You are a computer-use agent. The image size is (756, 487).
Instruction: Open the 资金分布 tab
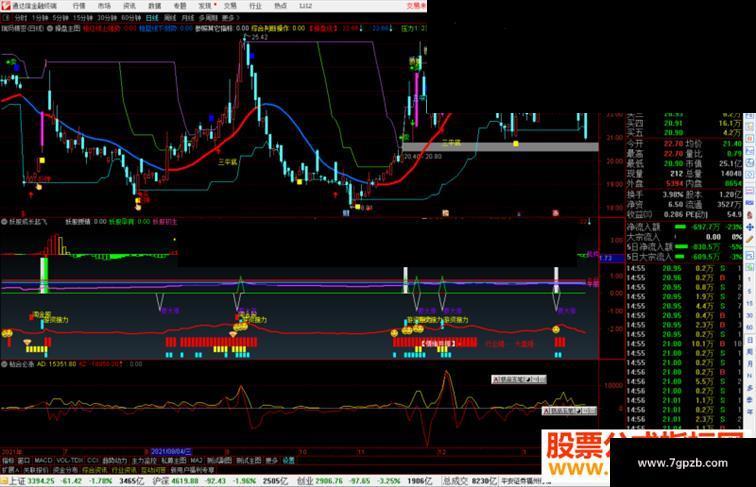[x=65, y=470]
